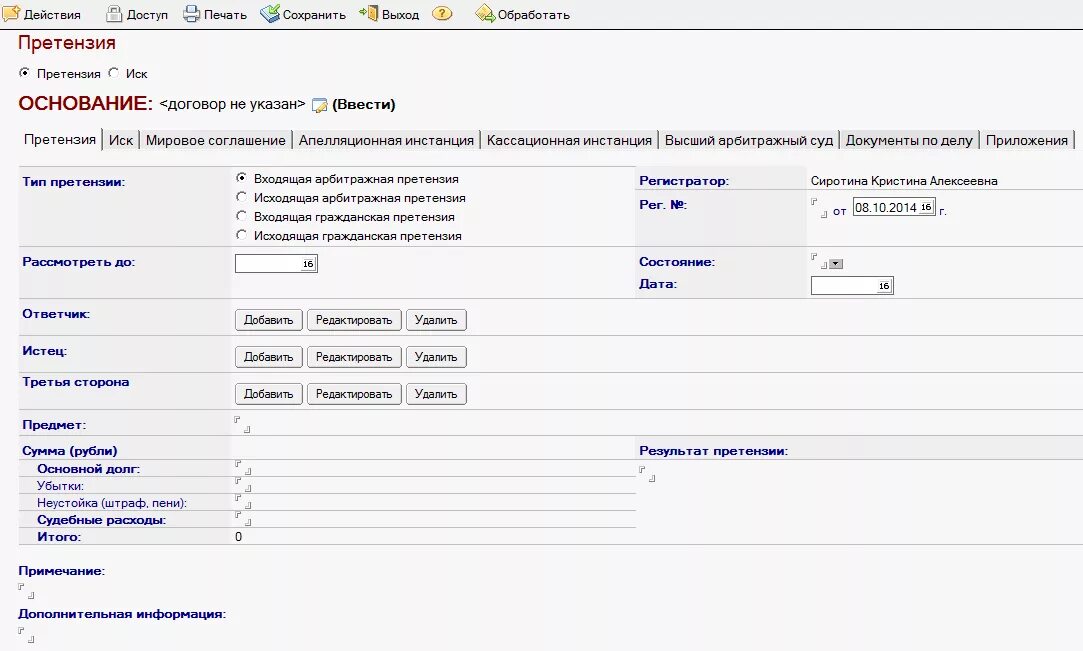
Task: Open the Апелляционная инстанция tab
Action: pyautogui.click(x=386, y=140)
